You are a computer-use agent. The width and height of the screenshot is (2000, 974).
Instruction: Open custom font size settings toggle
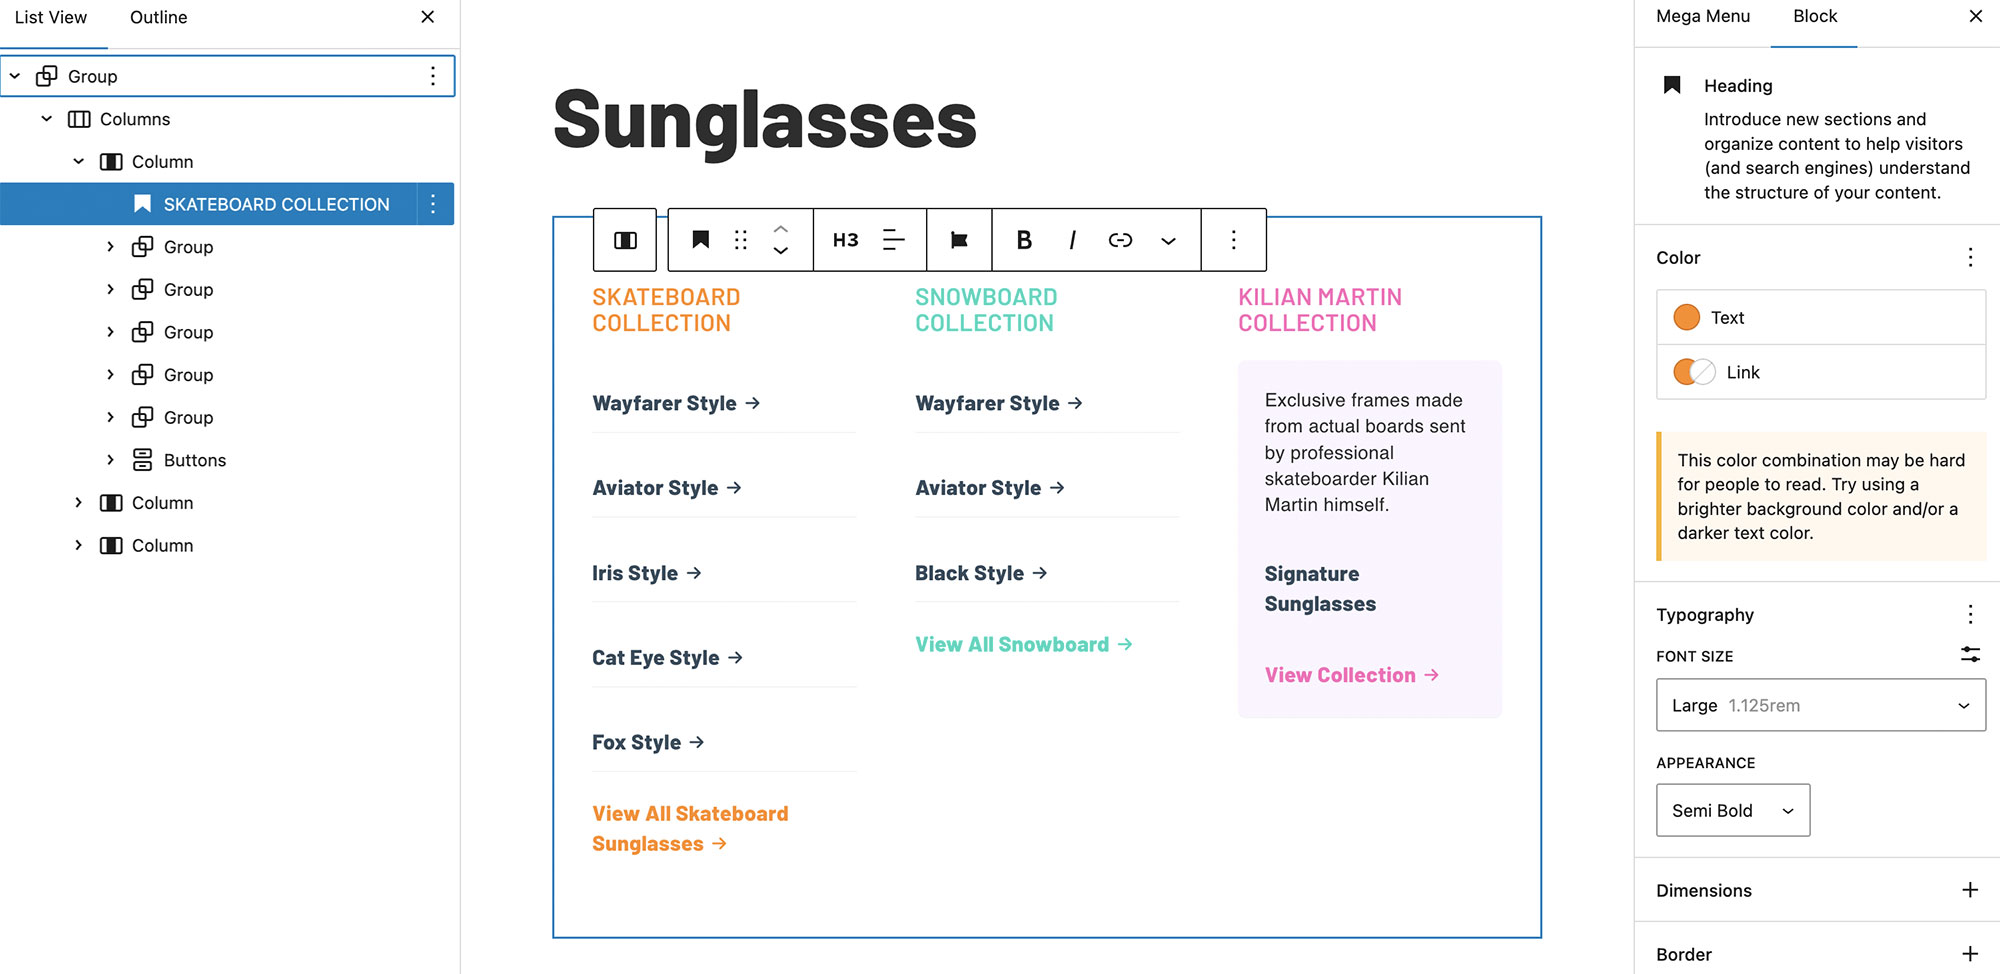(1969, 655)
